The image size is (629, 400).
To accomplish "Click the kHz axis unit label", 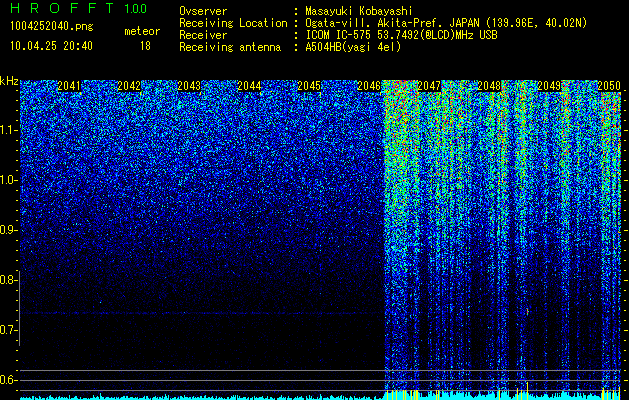I will (x=9, y=81).
